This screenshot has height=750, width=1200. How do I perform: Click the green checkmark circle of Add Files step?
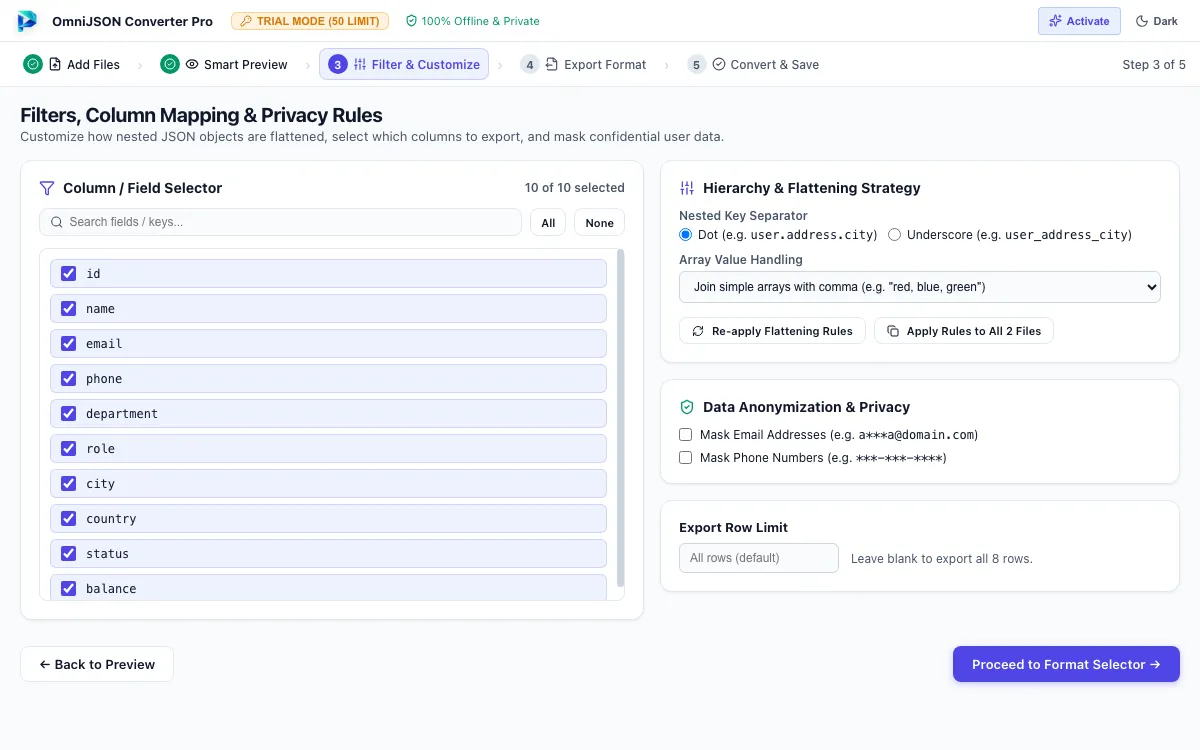tap(33, 64)
